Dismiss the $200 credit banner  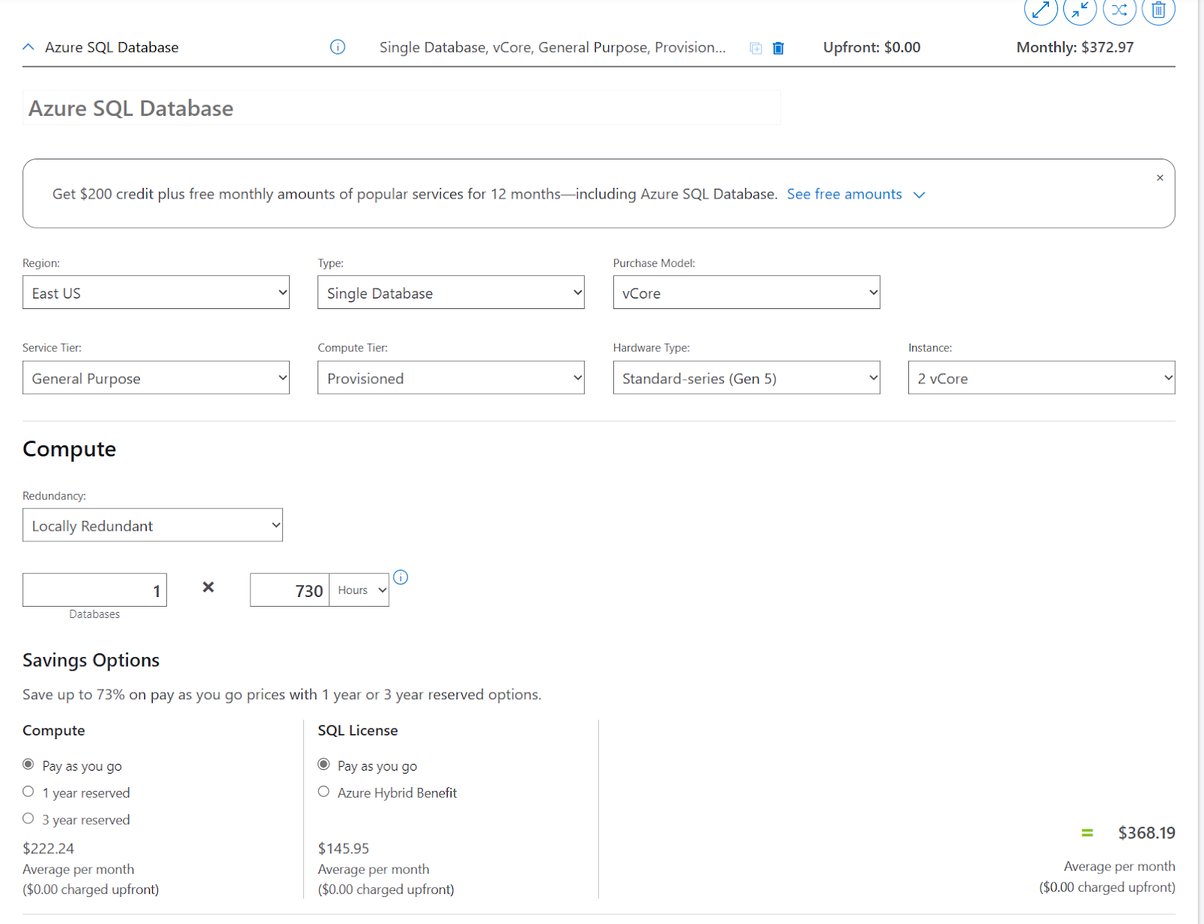(1159, 177)
